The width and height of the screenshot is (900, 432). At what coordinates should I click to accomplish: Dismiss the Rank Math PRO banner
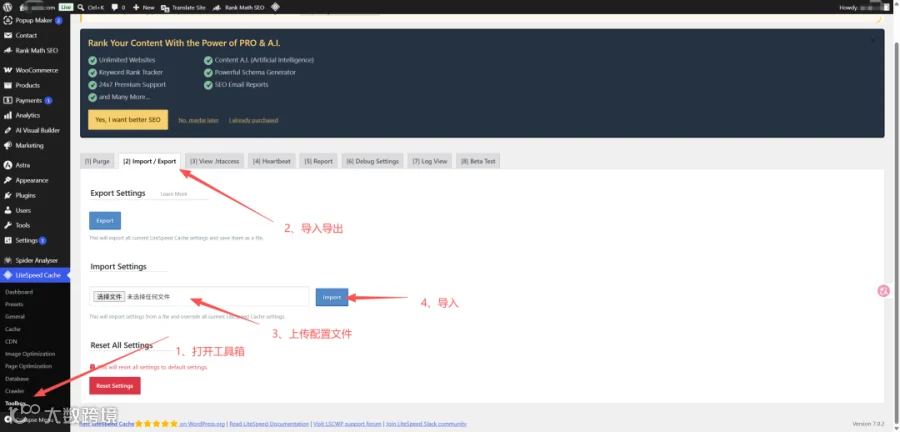click(x=873, y=40)
